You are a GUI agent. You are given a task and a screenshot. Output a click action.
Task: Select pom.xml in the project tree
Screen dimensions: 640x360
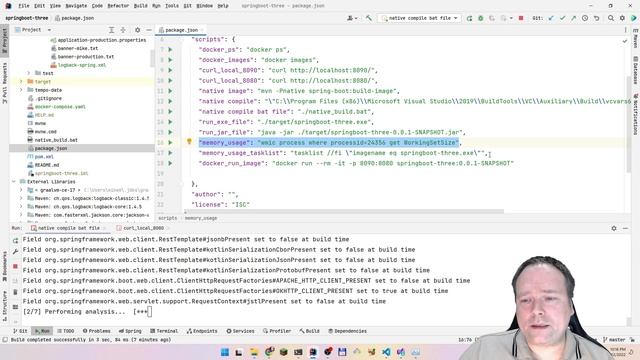44,157
